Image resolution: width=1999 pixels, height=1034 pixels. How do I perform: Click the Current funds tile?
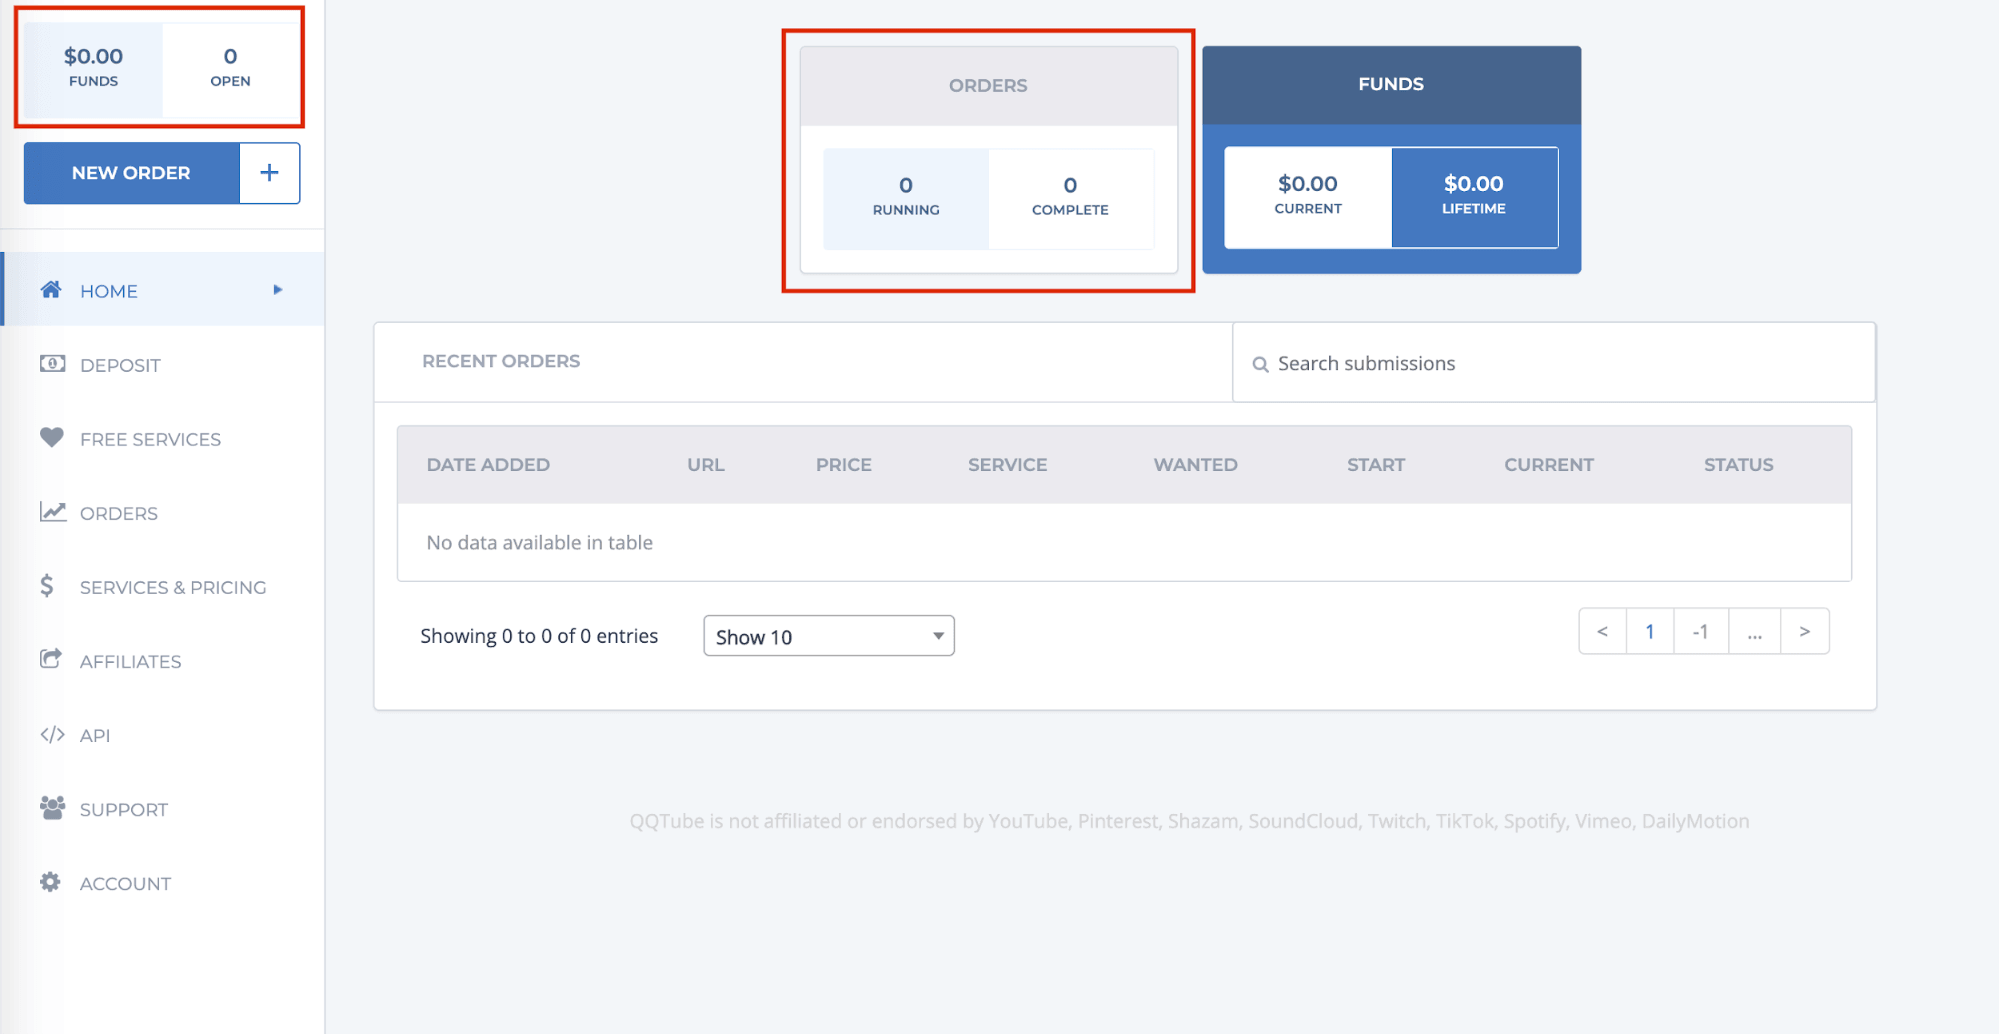pos(1308,197)
